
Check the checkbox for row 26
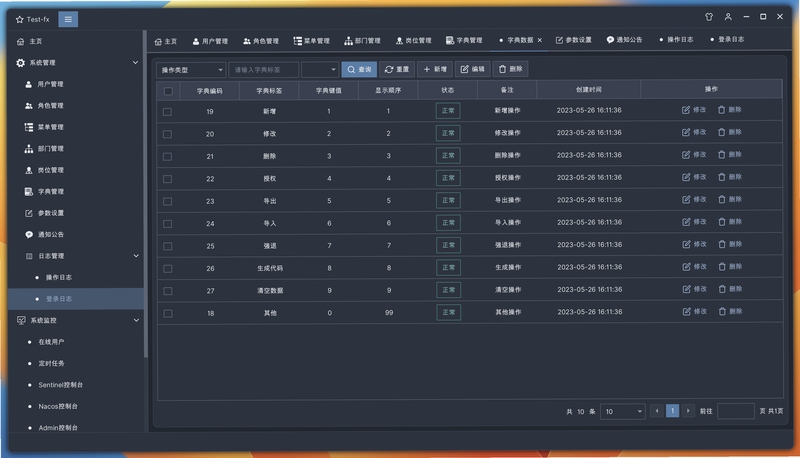[167, 269]
